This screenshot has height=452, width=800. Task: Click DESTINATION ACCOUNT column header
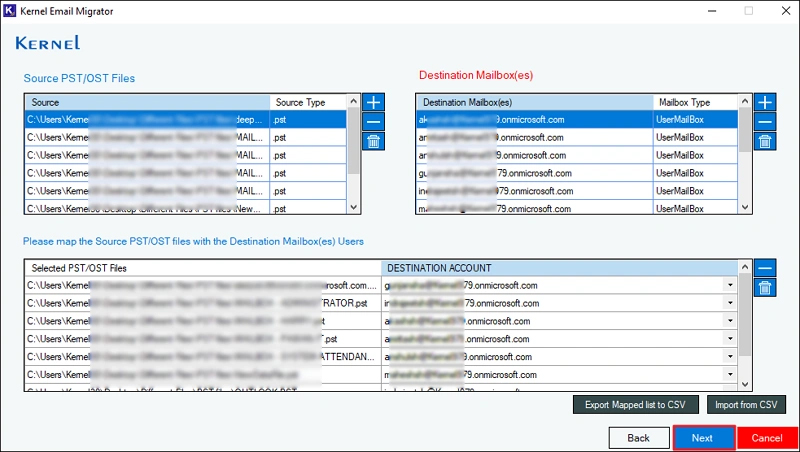click(559, 268)
